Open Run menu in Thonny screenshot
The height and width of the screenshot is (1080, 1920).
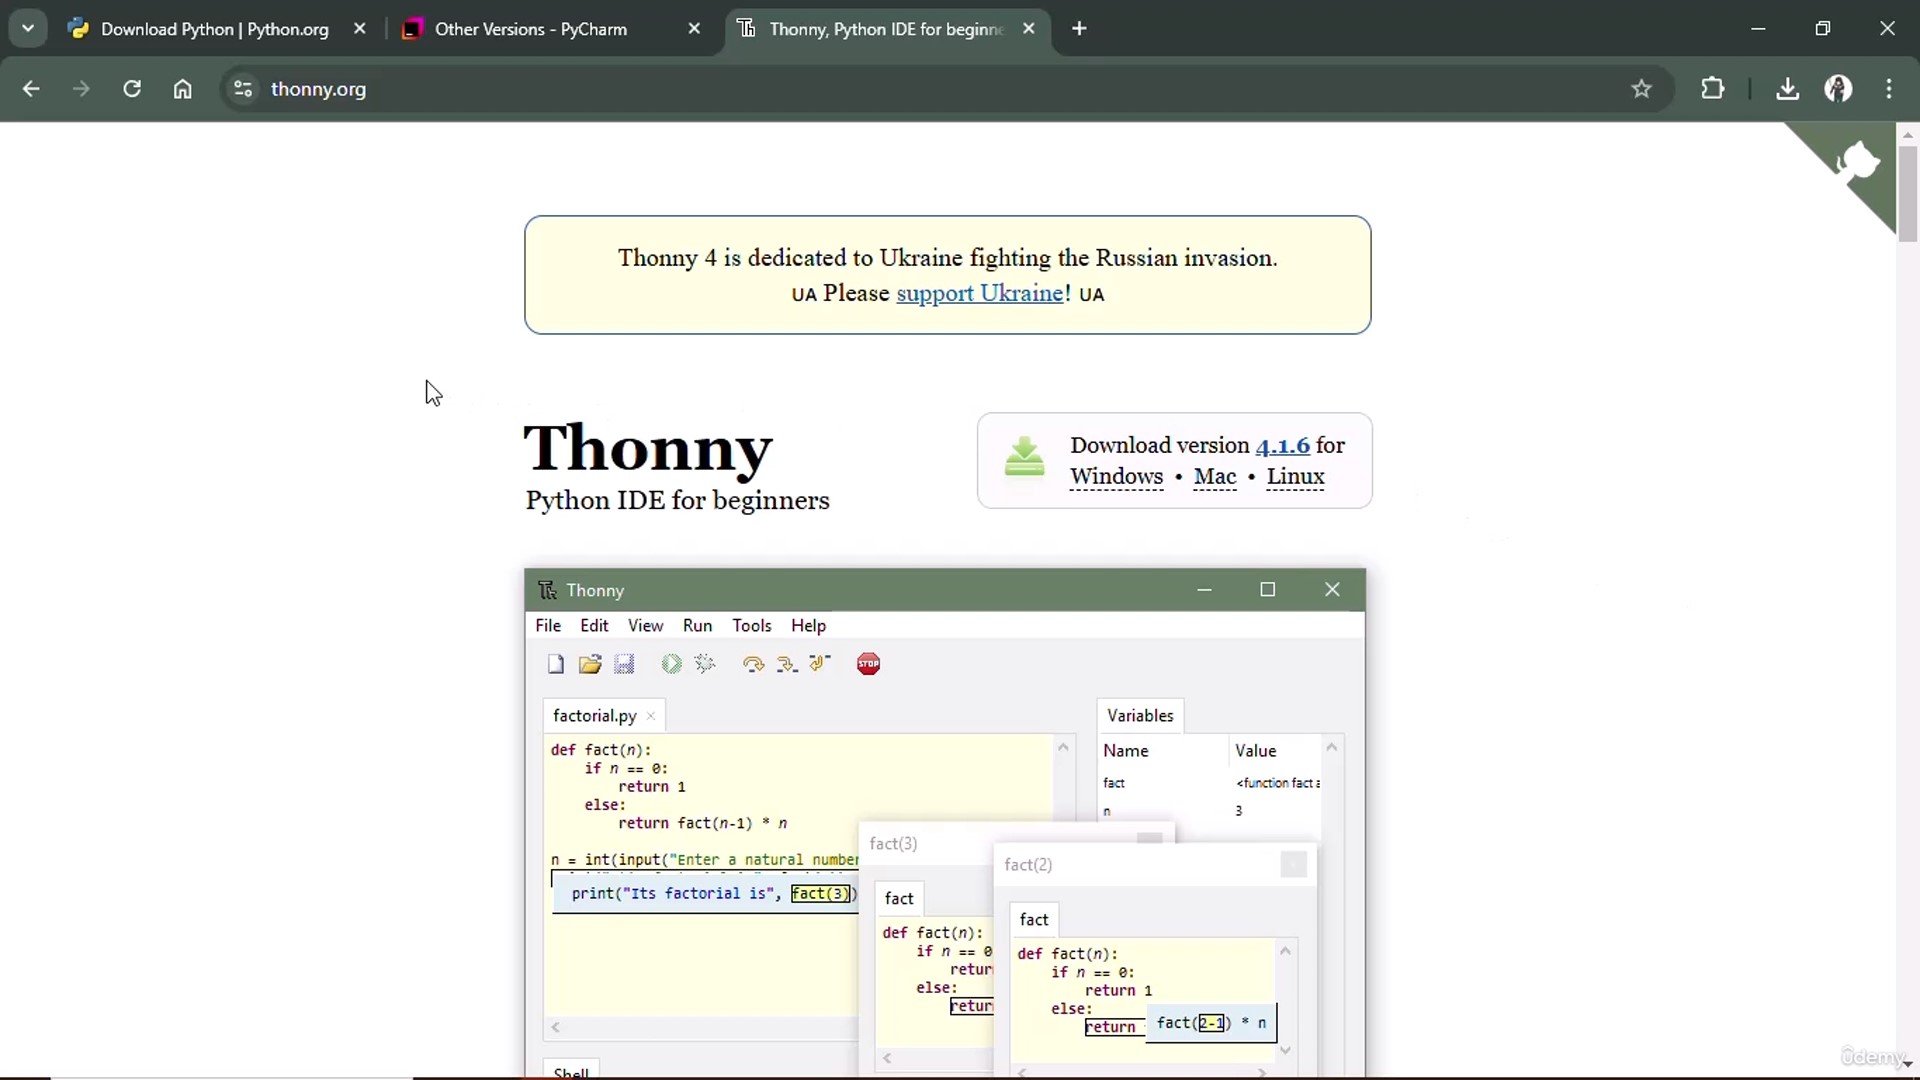(x=697, y=626)
